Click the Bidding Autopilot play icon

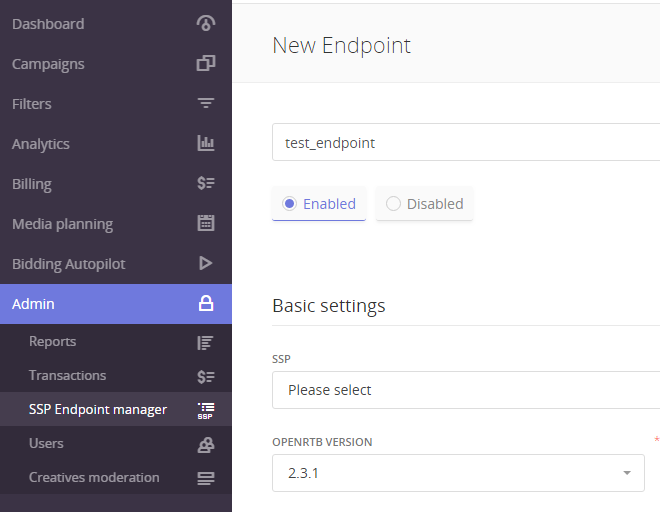(x=206, y=263)
